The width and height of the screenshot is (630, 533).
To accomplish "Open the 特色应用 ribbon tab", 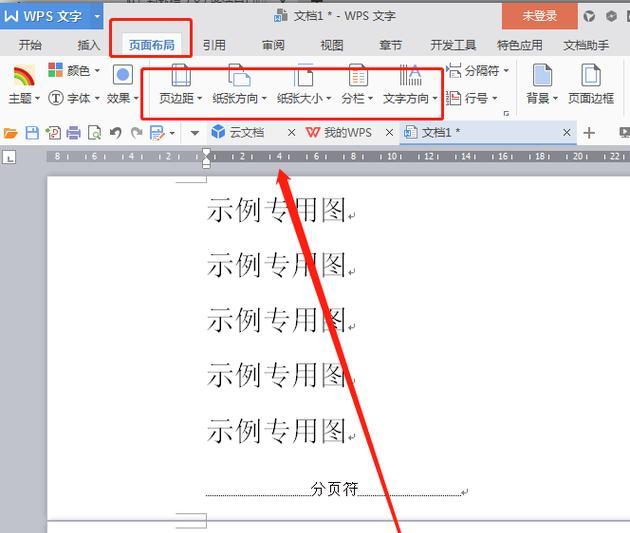I will pyautogui.click(x=520, y=45).
